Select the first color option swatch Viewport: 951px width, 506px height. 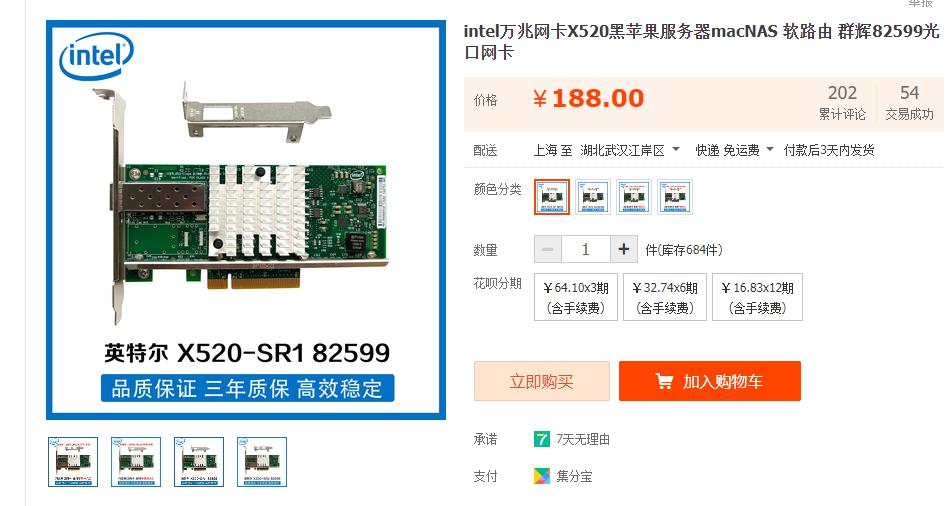tap(552, 197)
